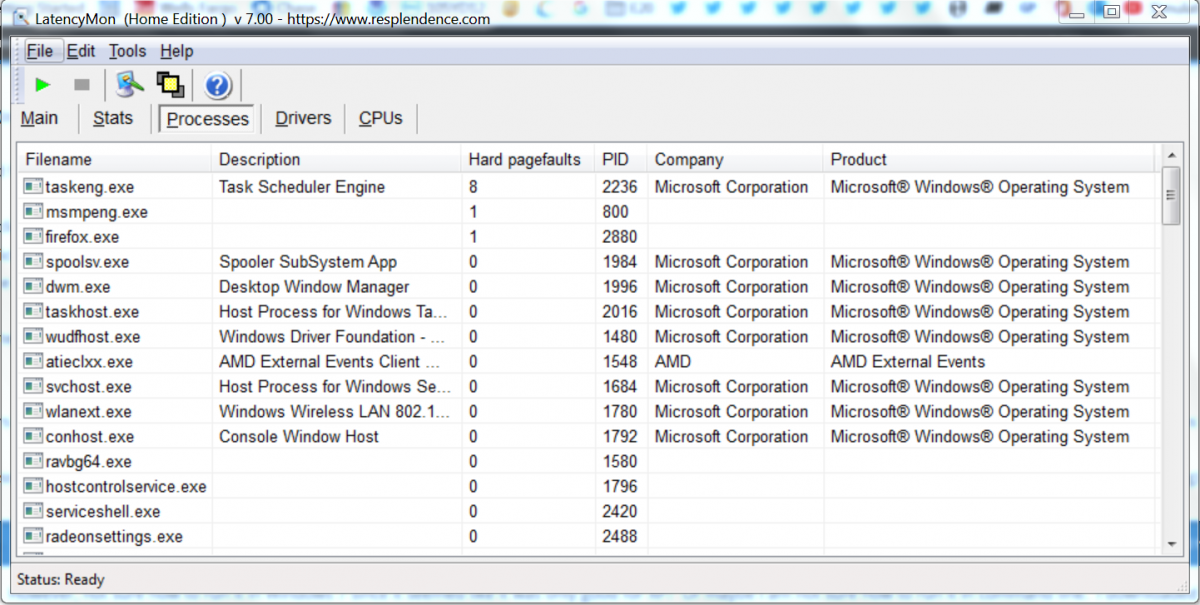Sort by the Filename column header

[x=115, y=159]
